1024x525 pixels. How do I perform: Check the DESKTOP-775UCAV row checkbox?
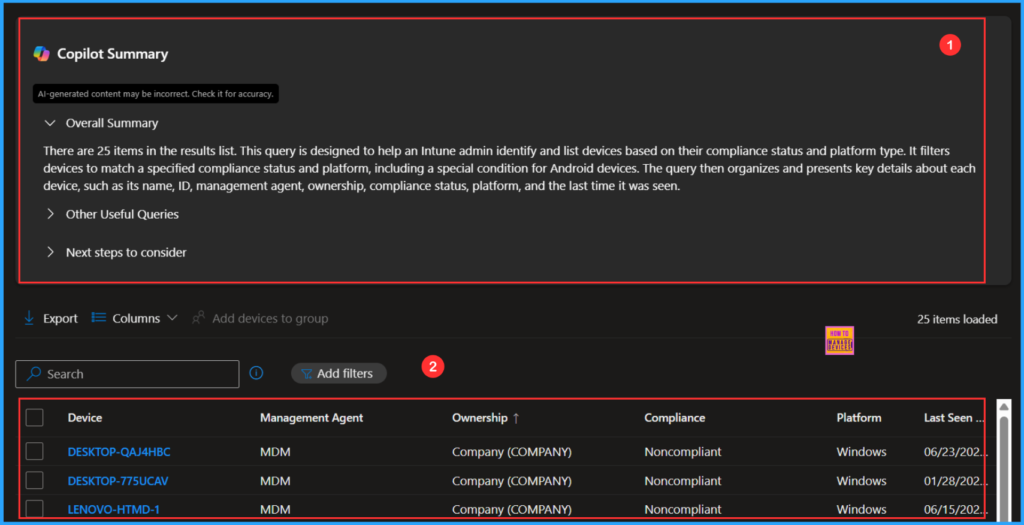point(35,481)
